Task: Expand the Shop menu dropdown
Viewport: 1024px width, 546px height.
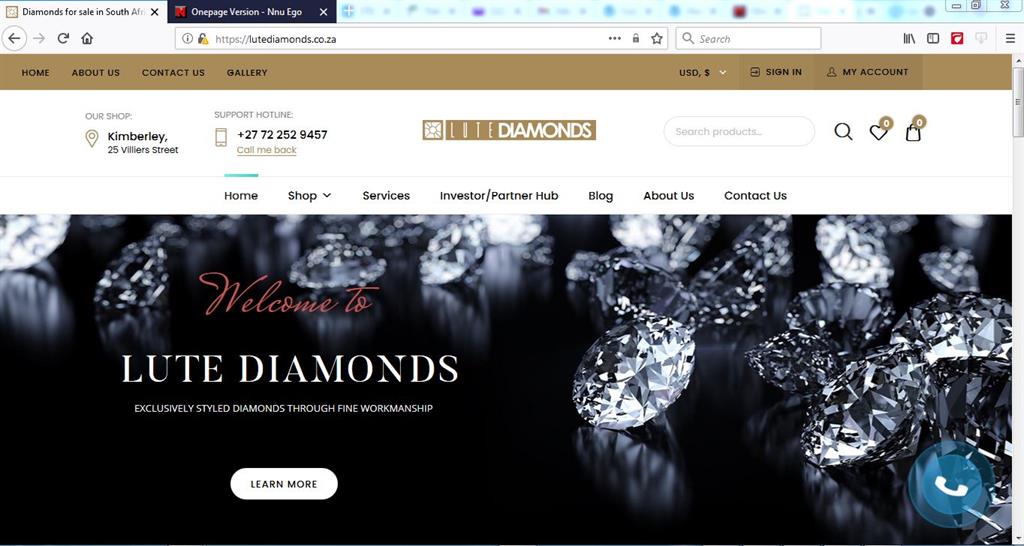Action: click(x=310, y=195)
